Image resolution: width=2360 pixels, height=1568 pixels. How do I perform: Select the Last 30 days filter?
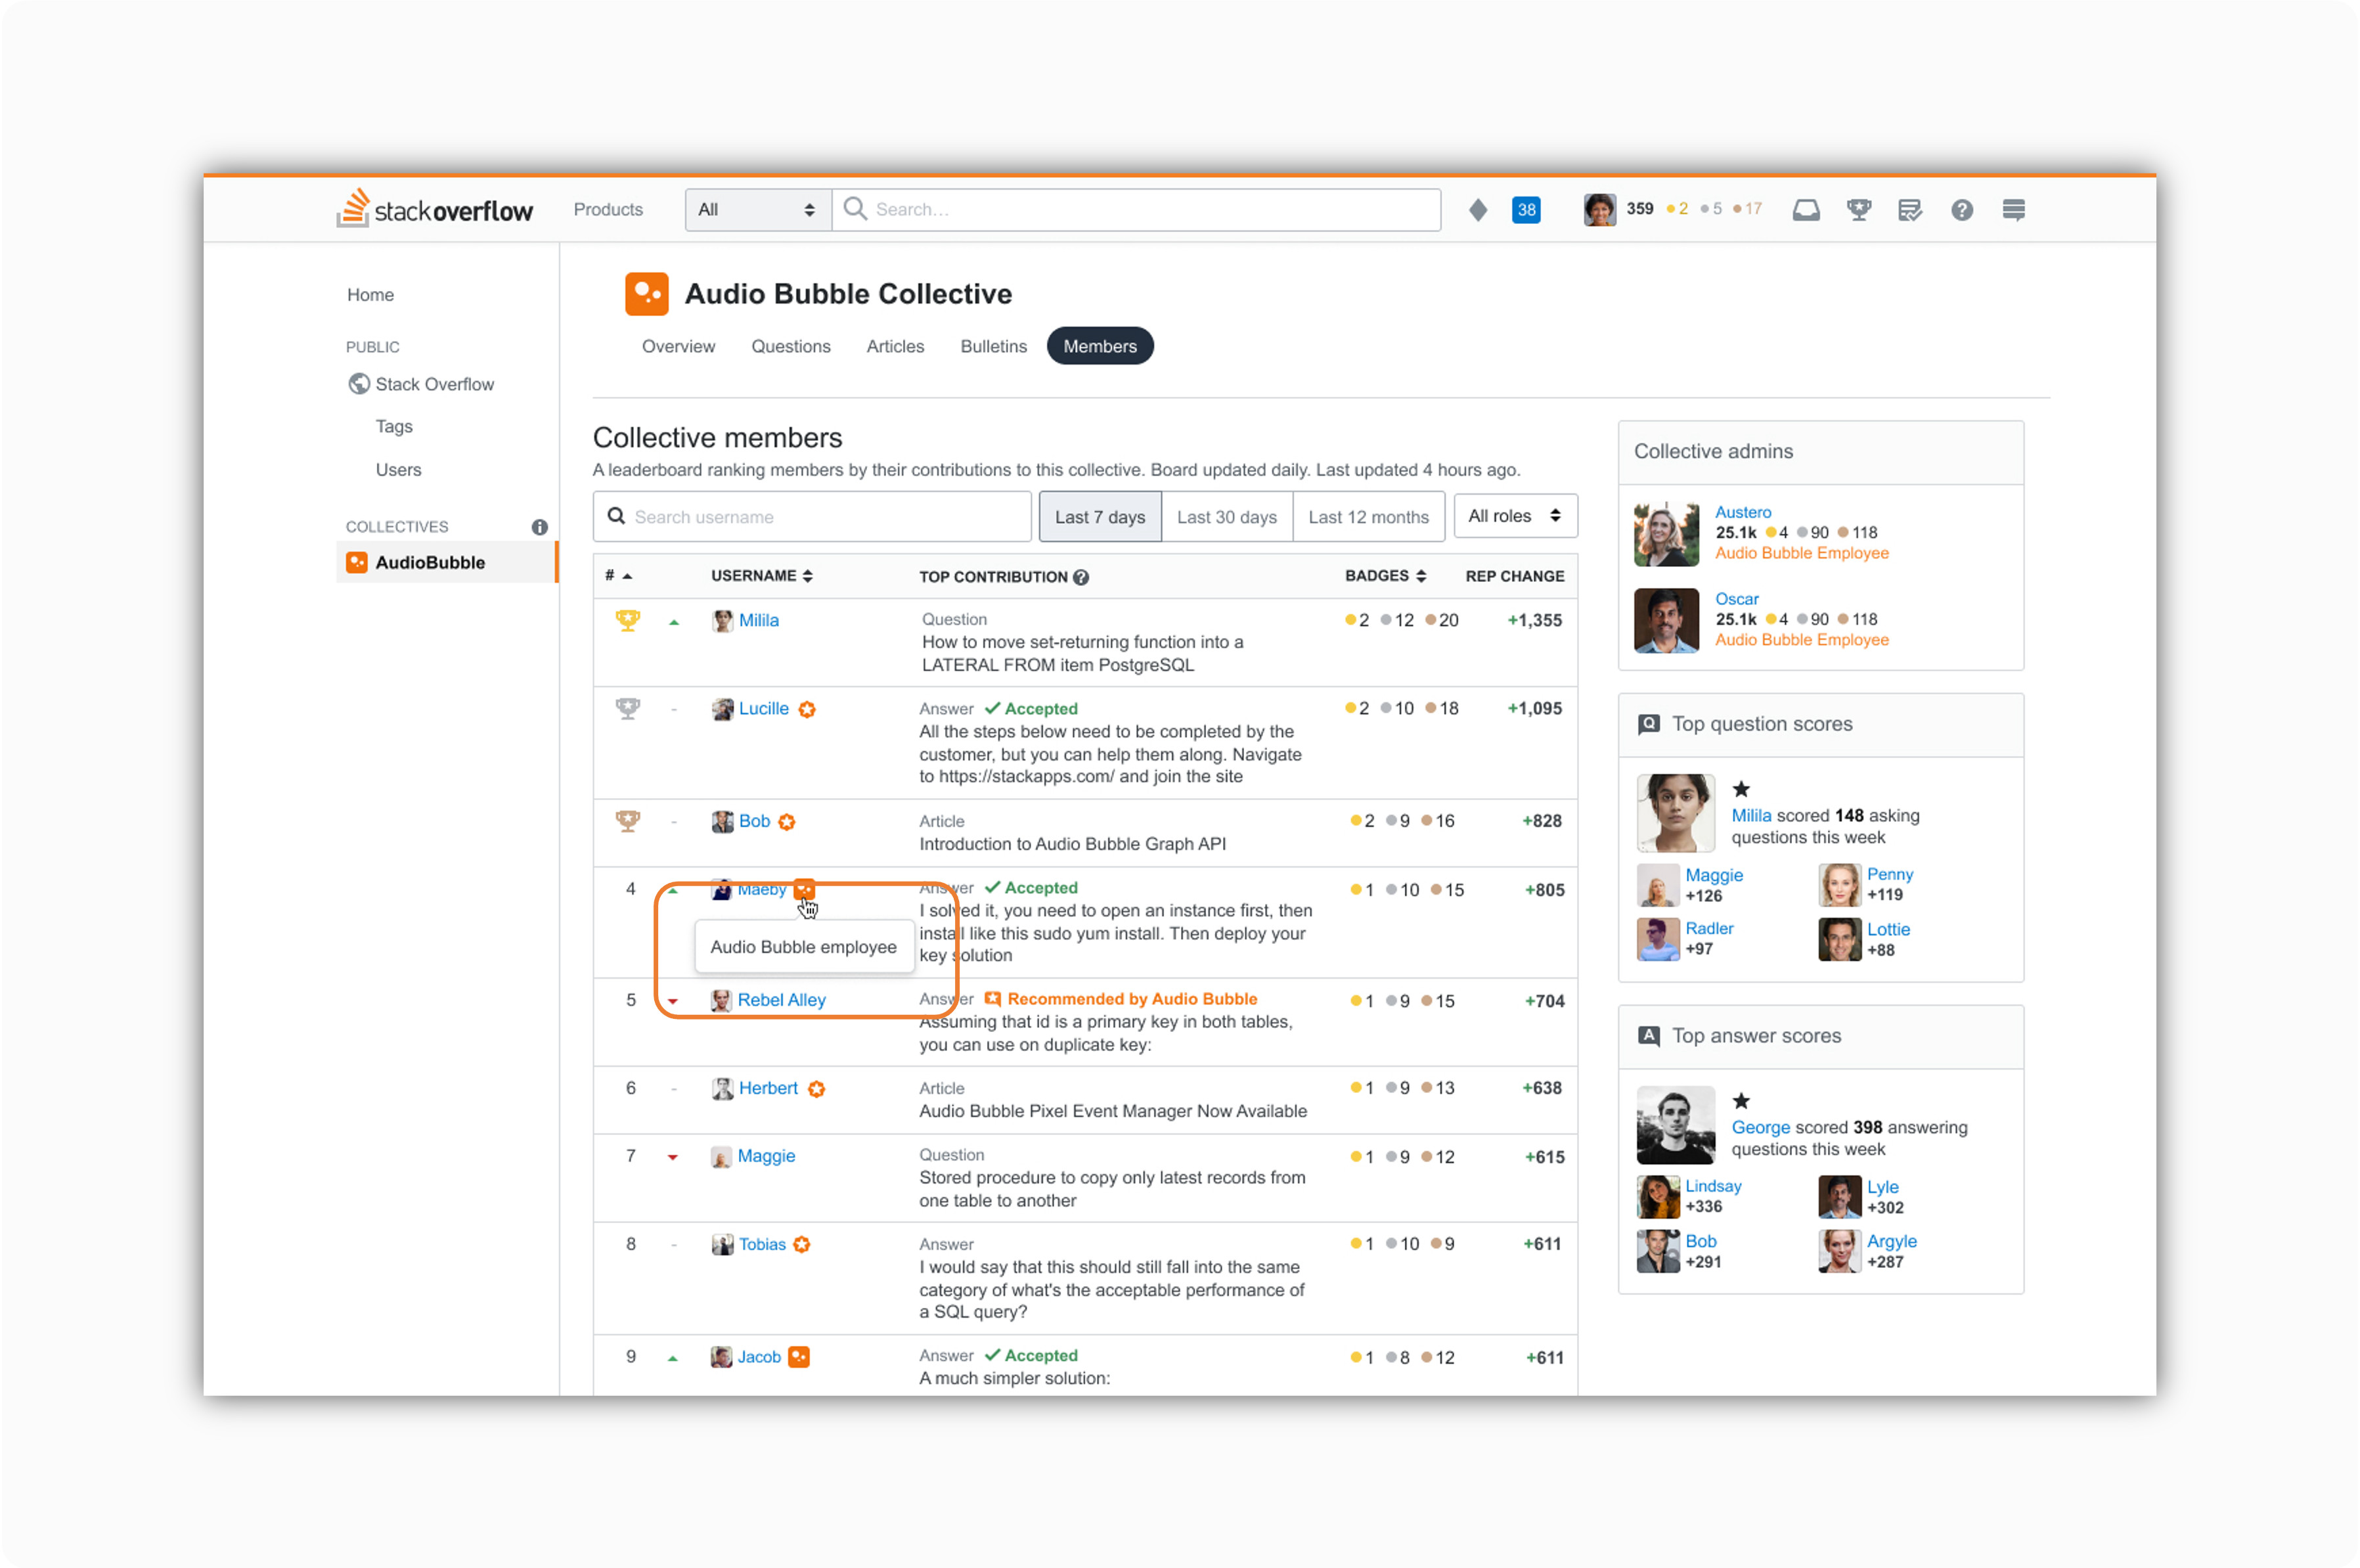point(1226,517)
